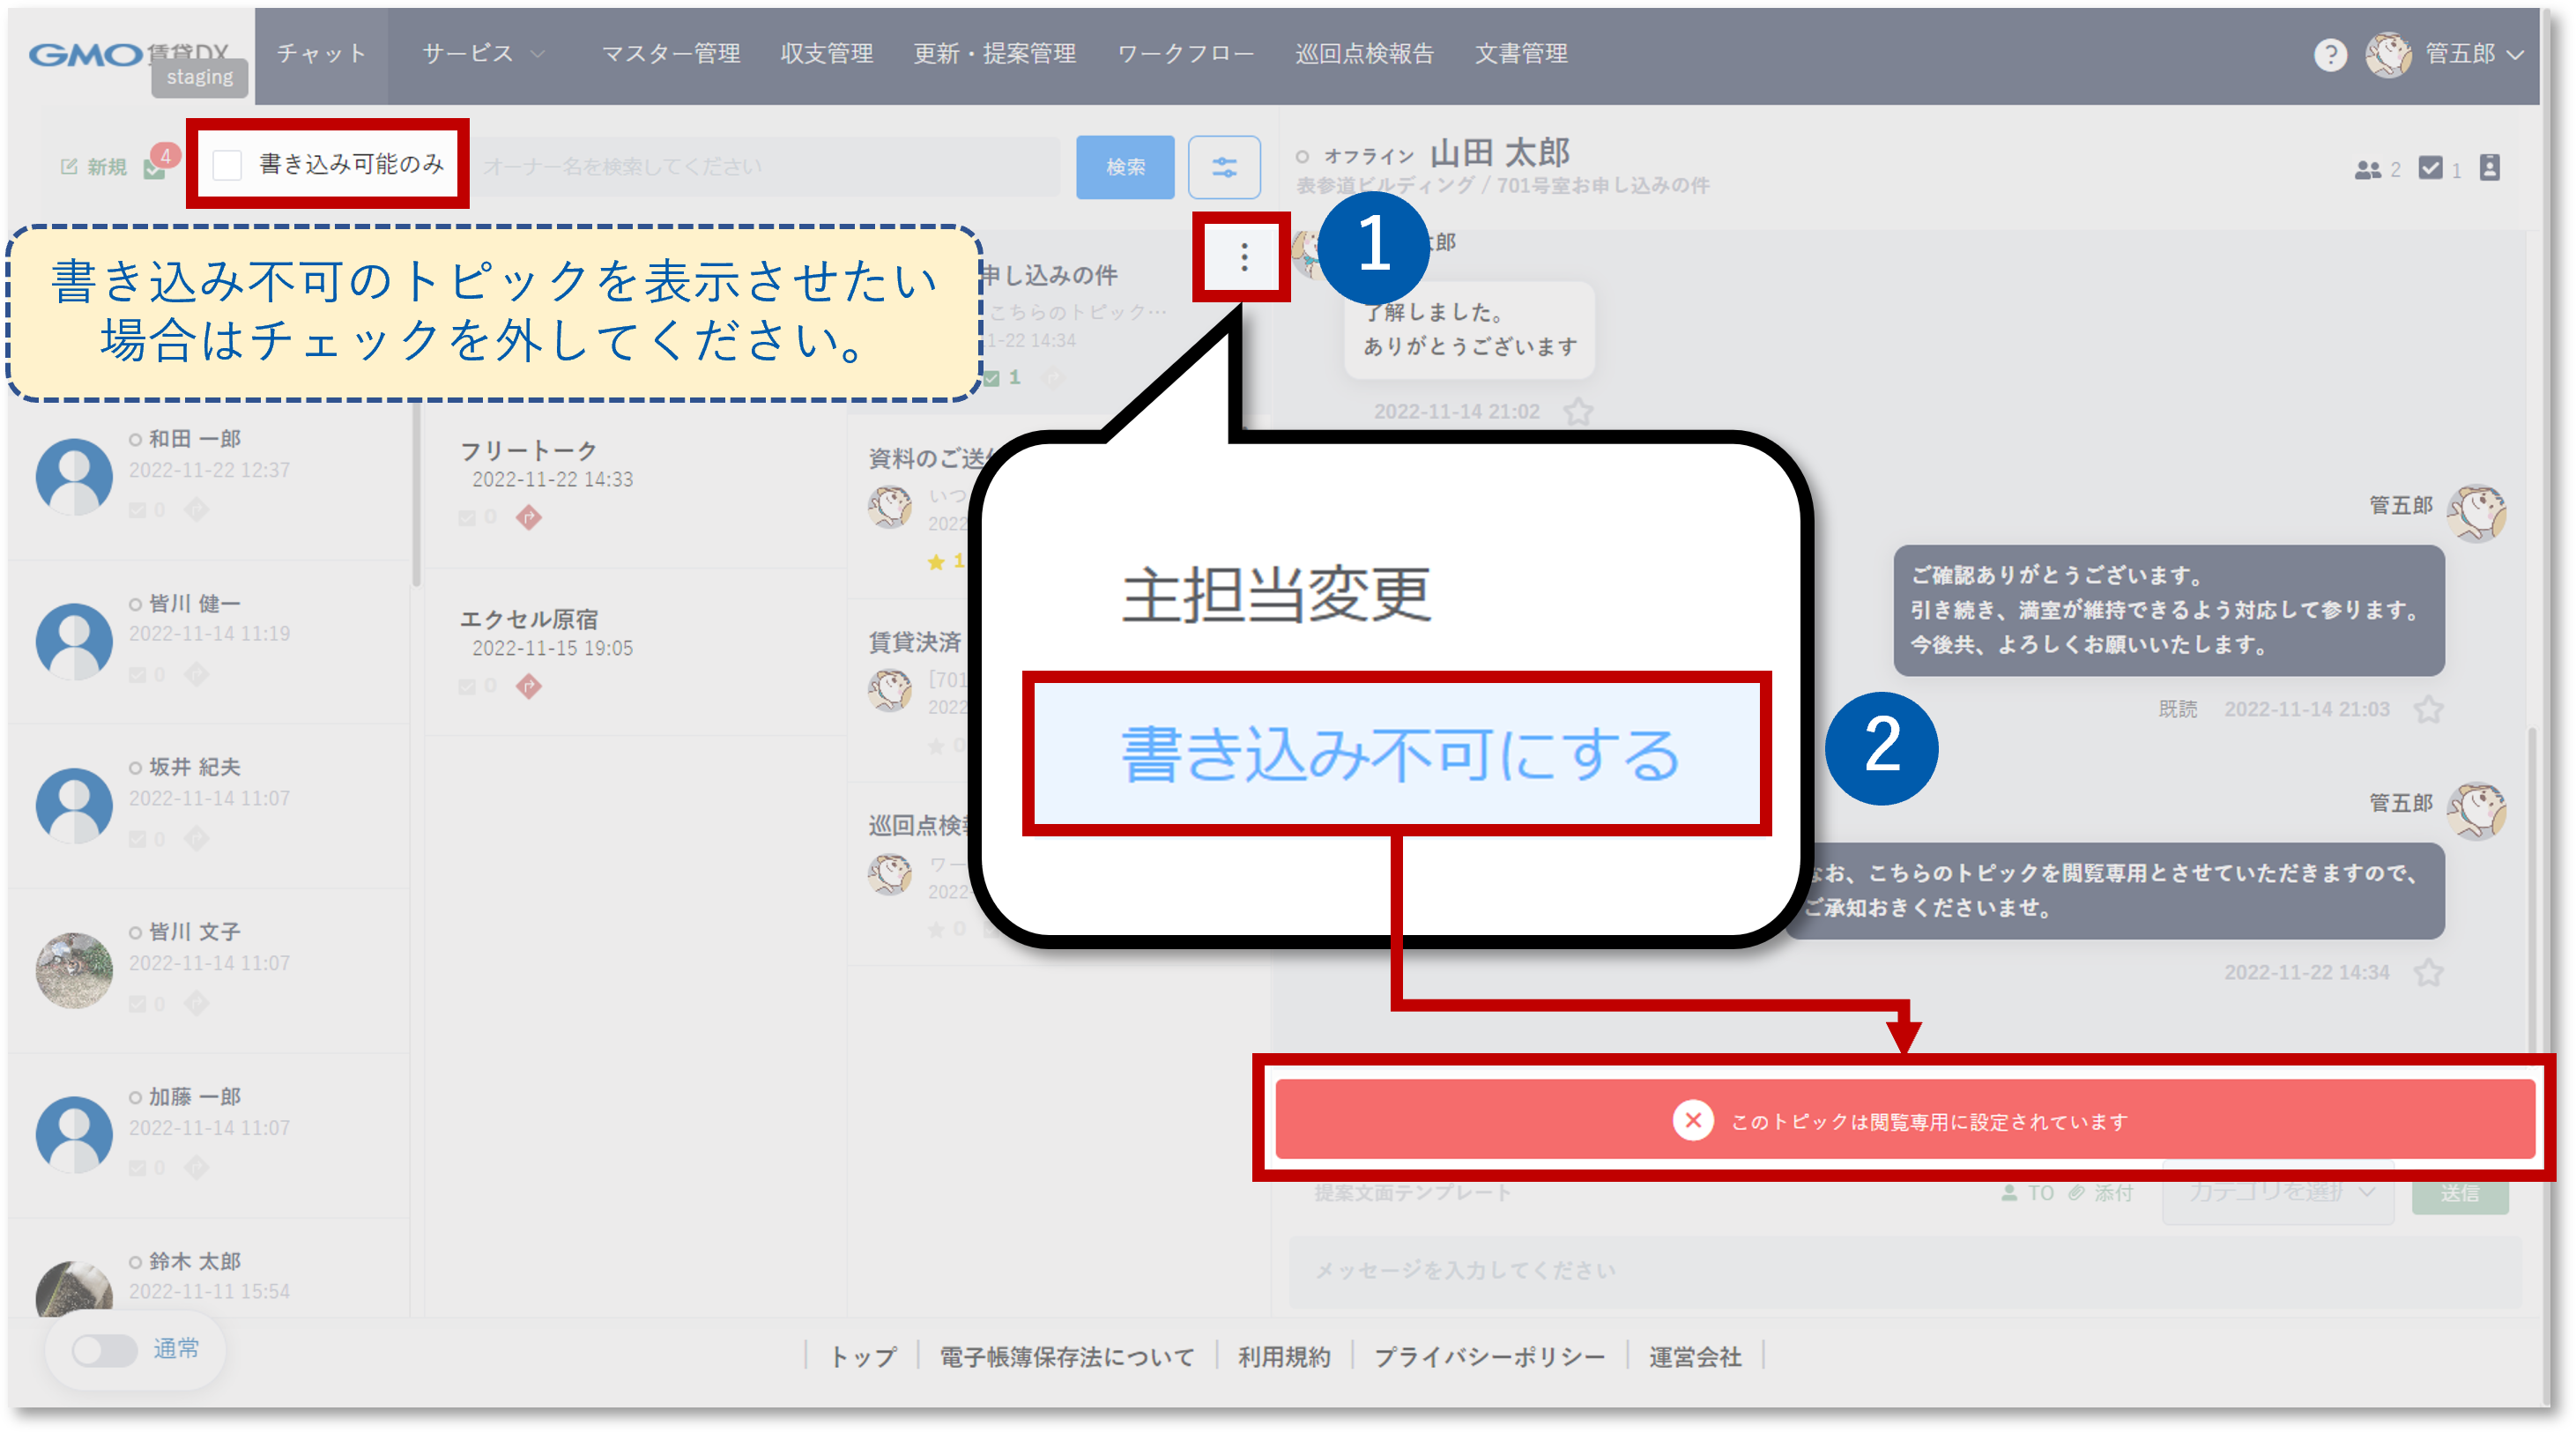Star the 2022-11-14 21:02 message
This screenshot has width=2576, height=1433.
[x=1578, y=411]
